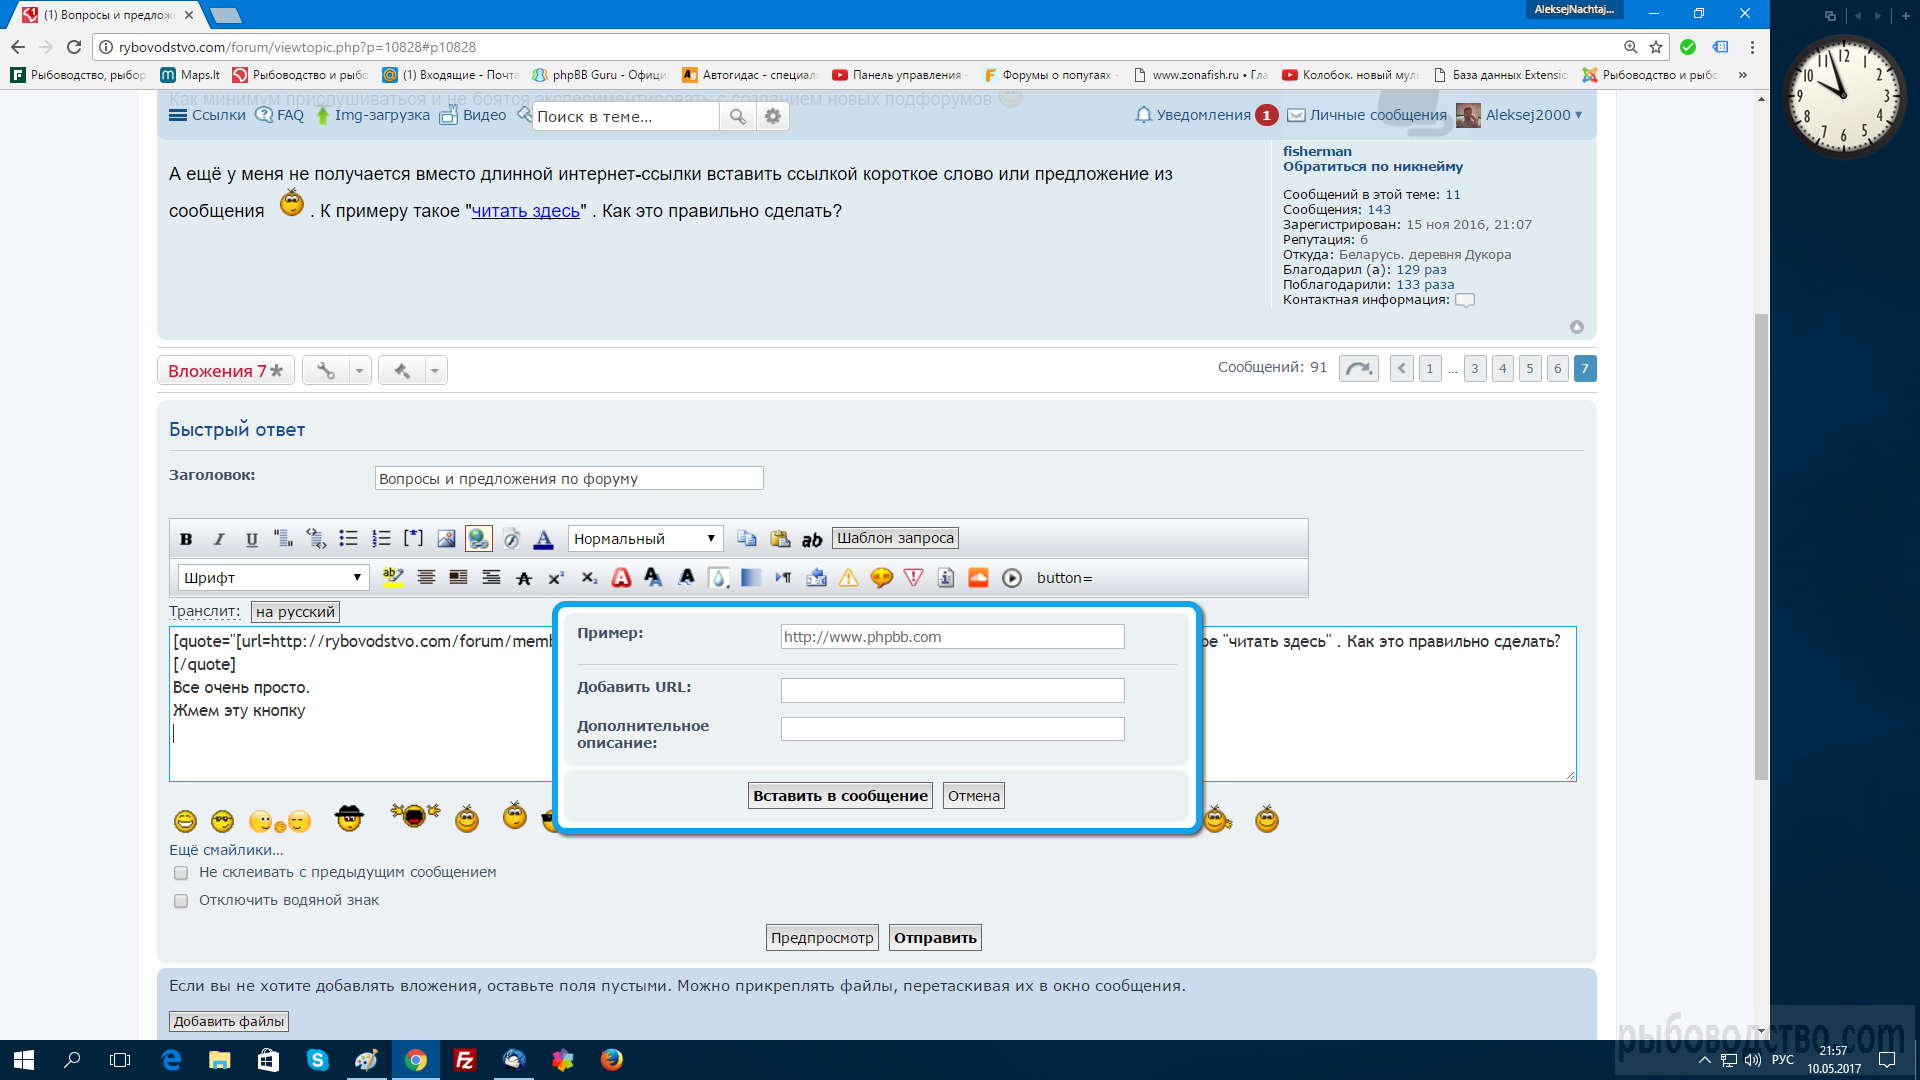Insert SoundCloud embed from toolbar
The width and height of the screenshot is (1920, 1080).
click(978, 578)
